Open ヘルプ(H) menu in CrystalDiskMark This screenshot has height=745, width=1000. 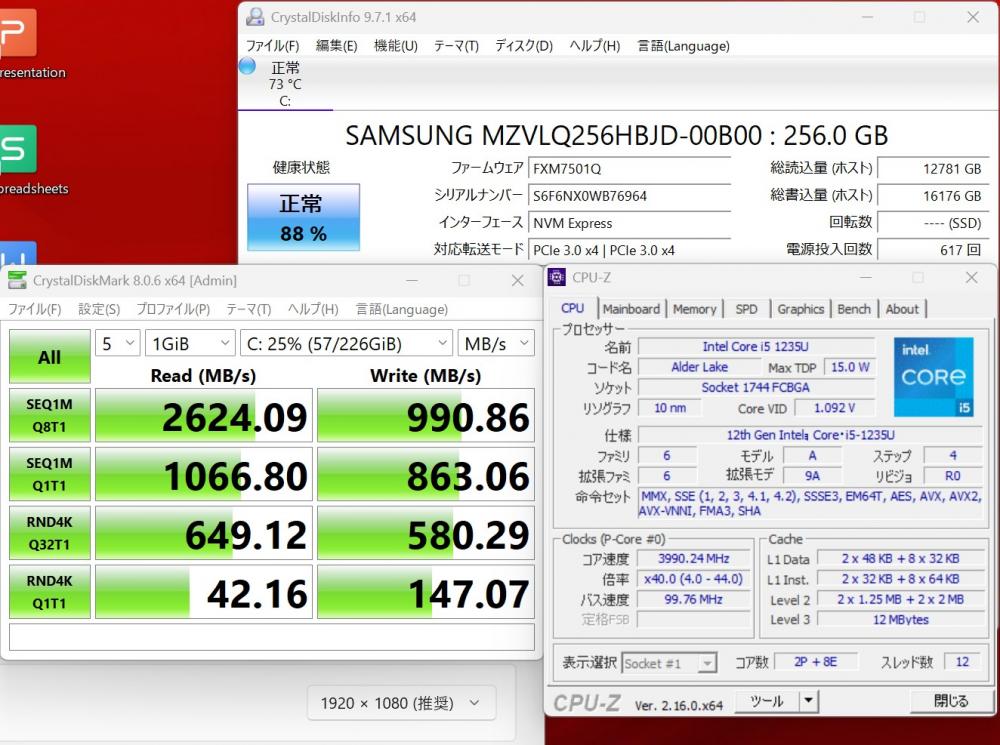(312, 309)
